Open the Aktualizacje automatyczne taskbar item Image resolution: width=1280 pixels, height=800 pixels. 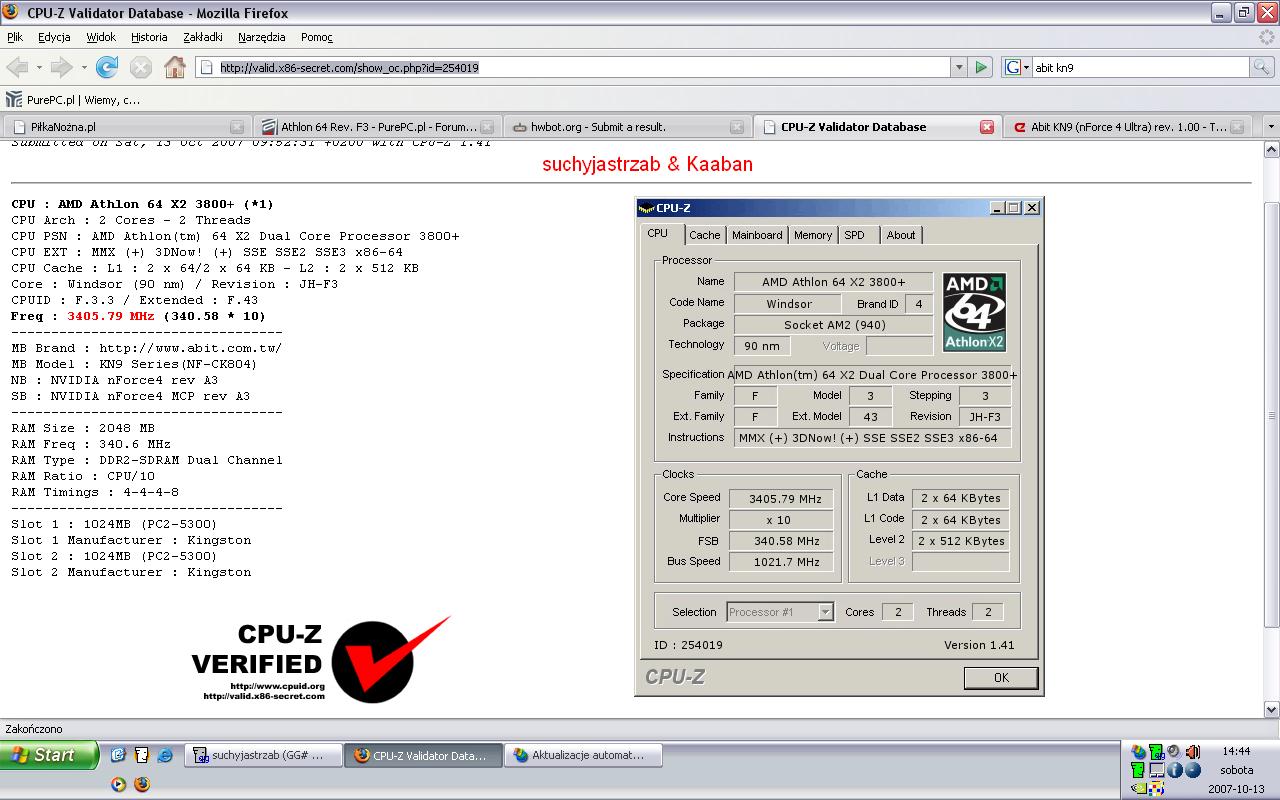584,756
